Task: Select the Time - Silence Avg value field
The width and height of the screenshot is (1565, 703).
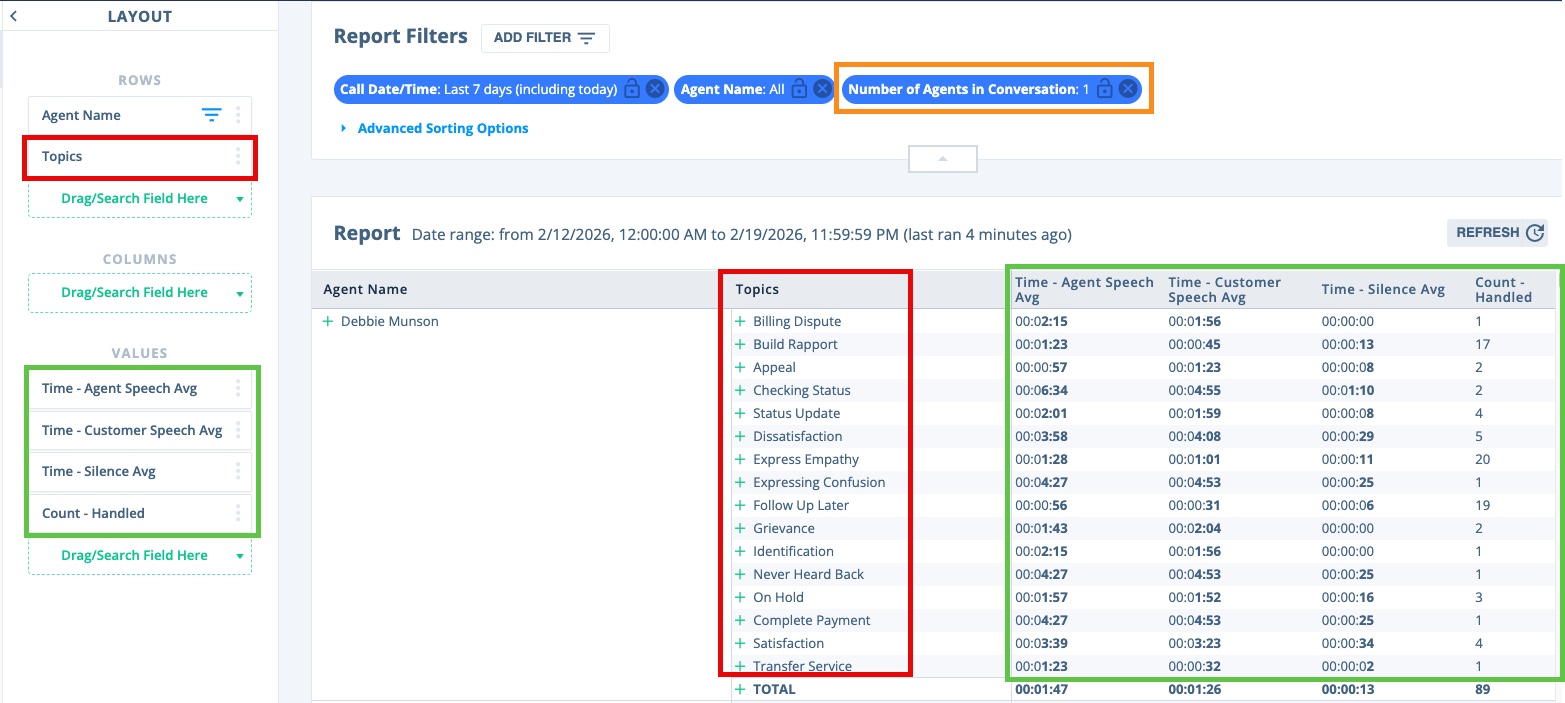Action: (x=140, y=471)
